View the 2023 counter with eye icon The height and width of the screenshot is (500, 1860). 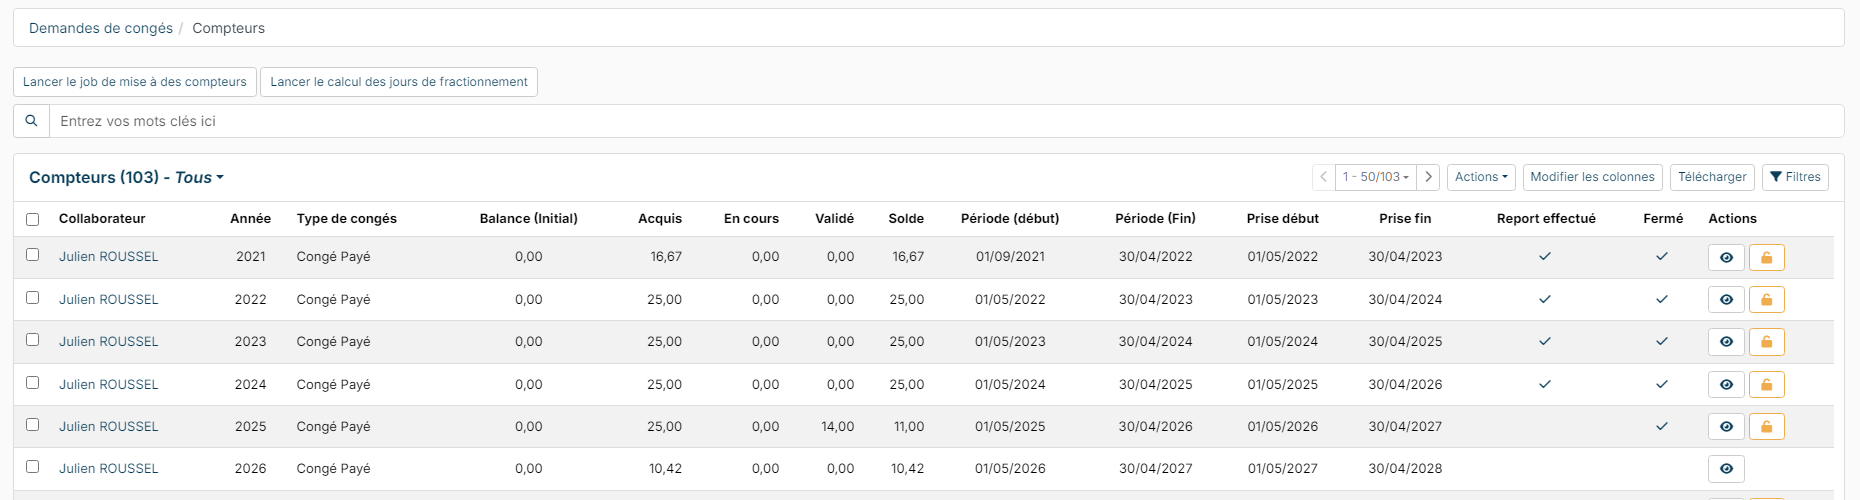tap(1726, 342)
